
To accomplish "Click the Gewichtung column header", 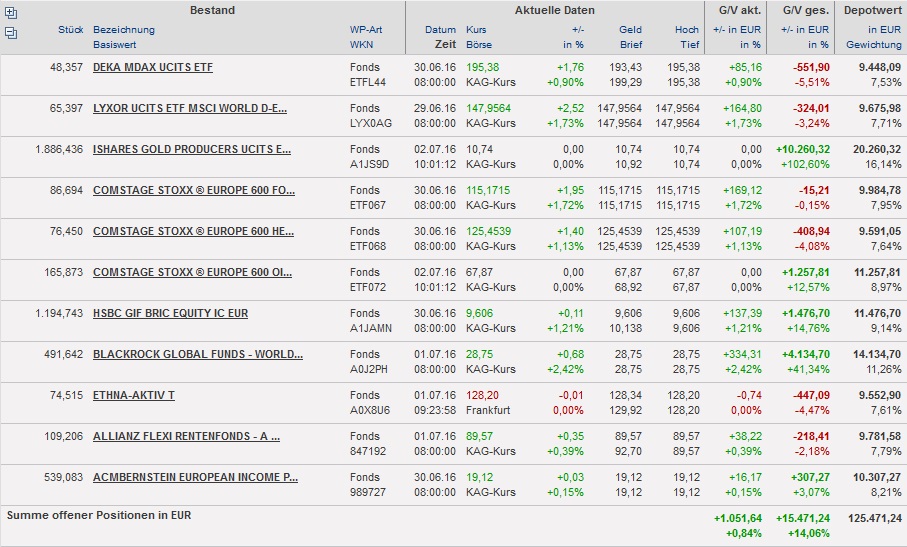I will 873,45.
